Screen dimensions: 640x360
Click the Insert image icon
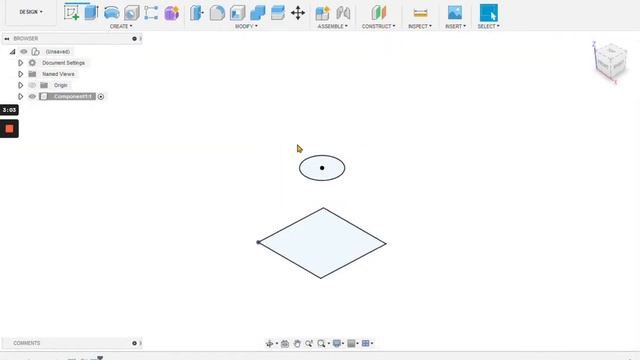(455, 13)
